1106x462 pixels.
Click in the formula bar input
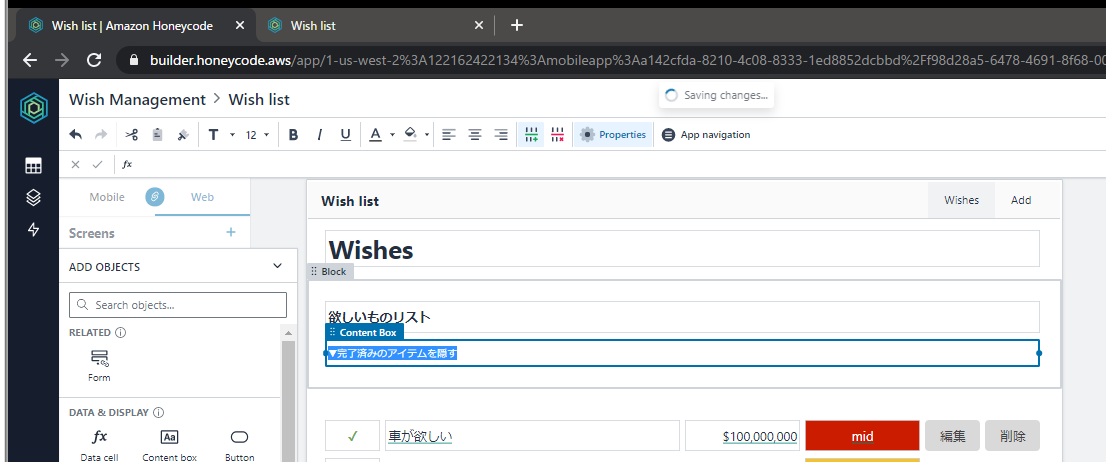621,164
